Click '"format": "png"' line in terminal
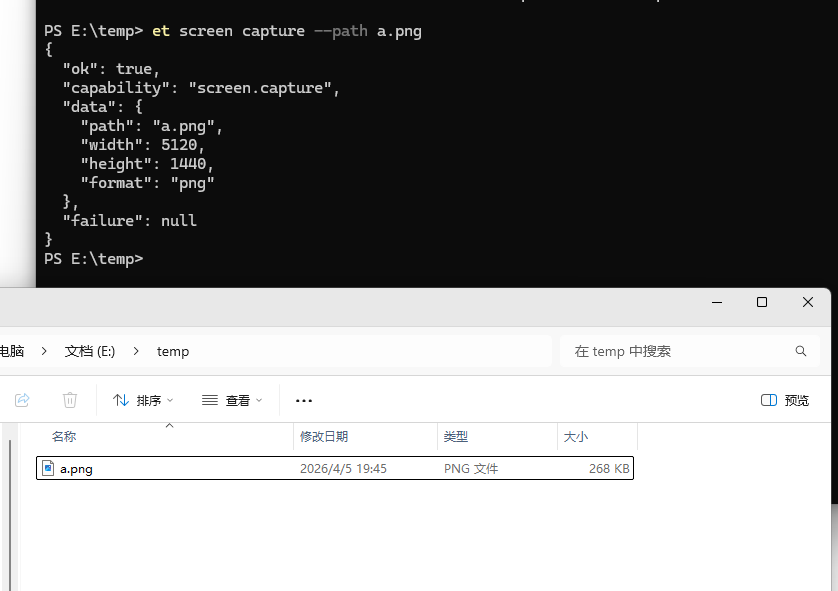The height and width of the screenshot is (591, 838). [x=147, y=183]
